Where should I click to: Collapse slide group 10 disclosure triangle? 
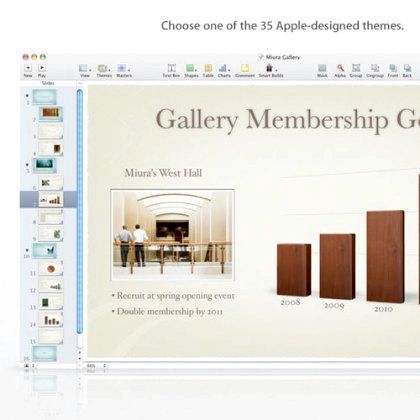click(27, 250)
